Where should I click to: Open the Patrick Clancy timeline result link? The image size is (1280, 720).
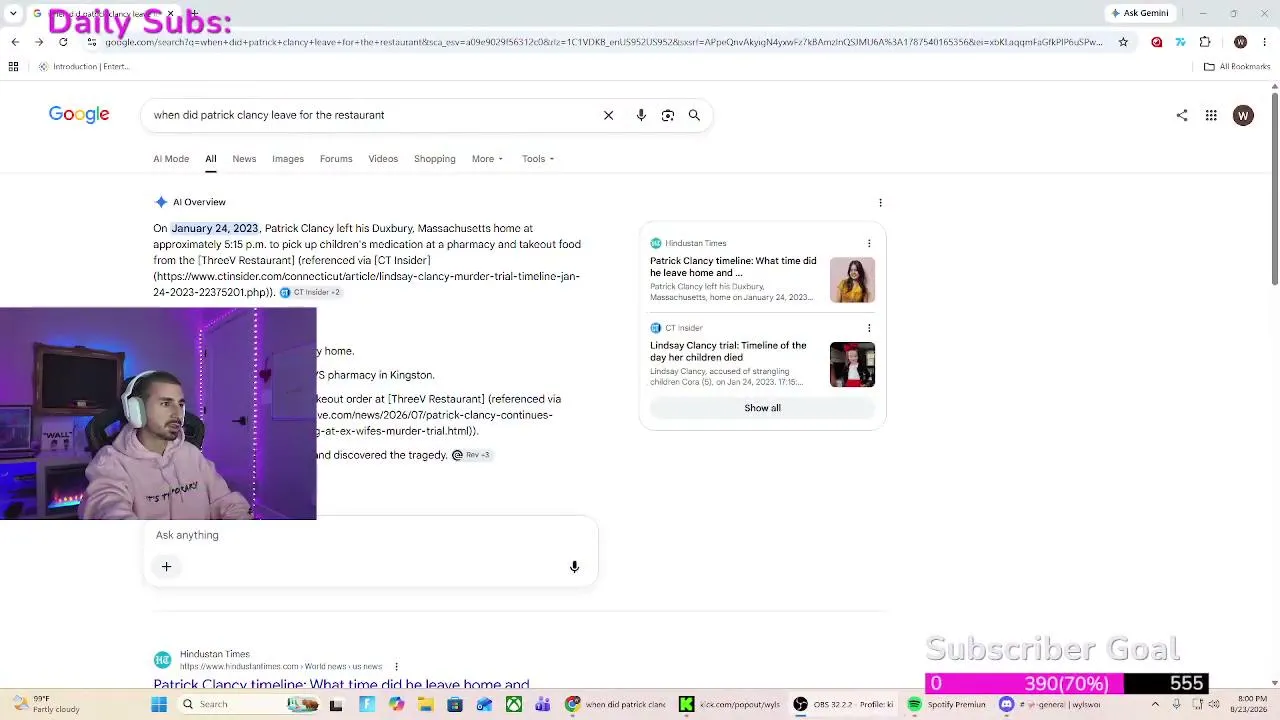[x=341, y=685]
